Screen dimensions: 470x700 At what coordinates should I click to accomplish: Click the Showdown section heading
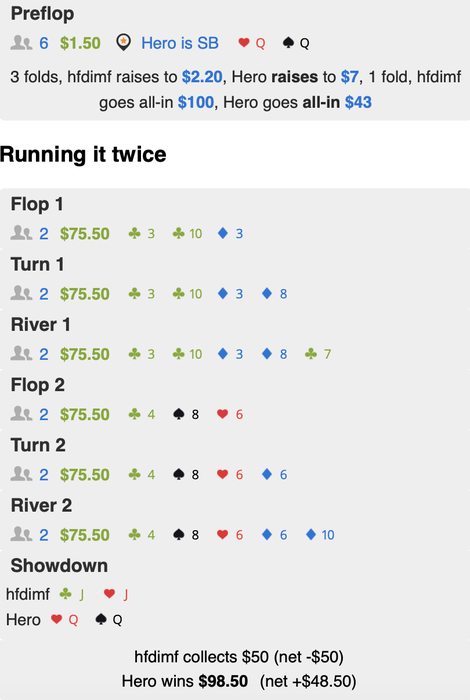(59, 566)
